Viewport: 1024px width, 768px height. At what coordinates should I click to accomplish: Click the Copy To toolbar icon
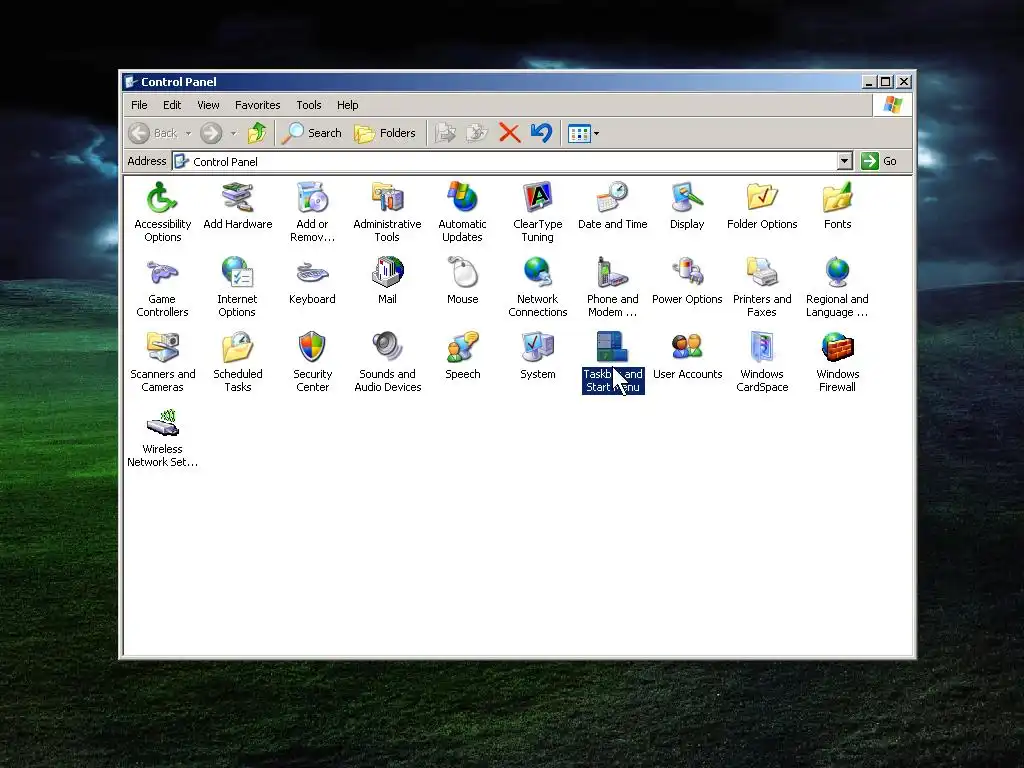point(477,133)
